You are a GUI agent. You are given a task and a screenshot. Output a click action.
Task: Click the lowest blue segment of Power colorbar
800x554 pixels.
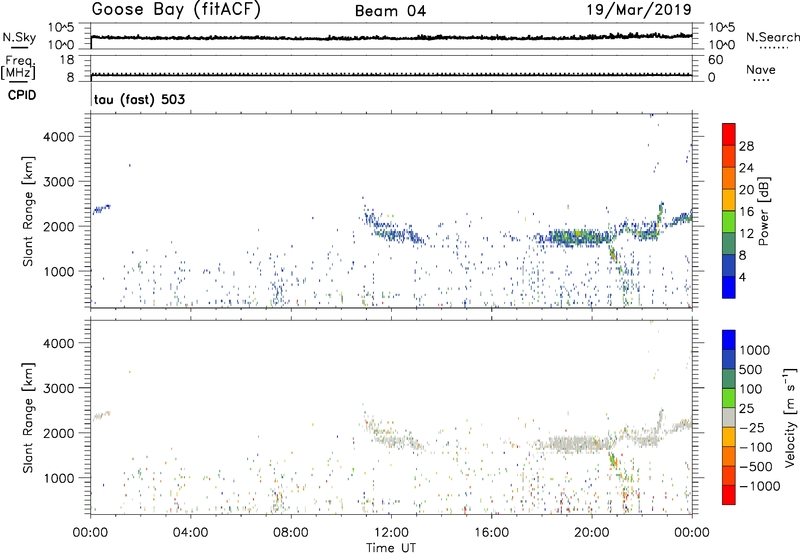[x=729, y=287]
